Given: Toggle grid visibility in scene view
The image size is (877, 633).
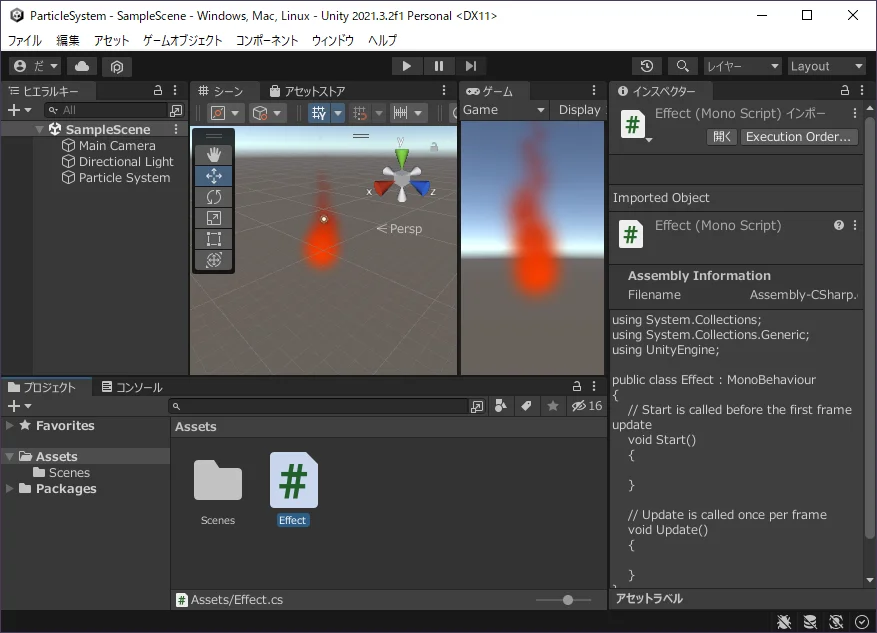Looking at the screenshot, I should click(x=319, y=113).
